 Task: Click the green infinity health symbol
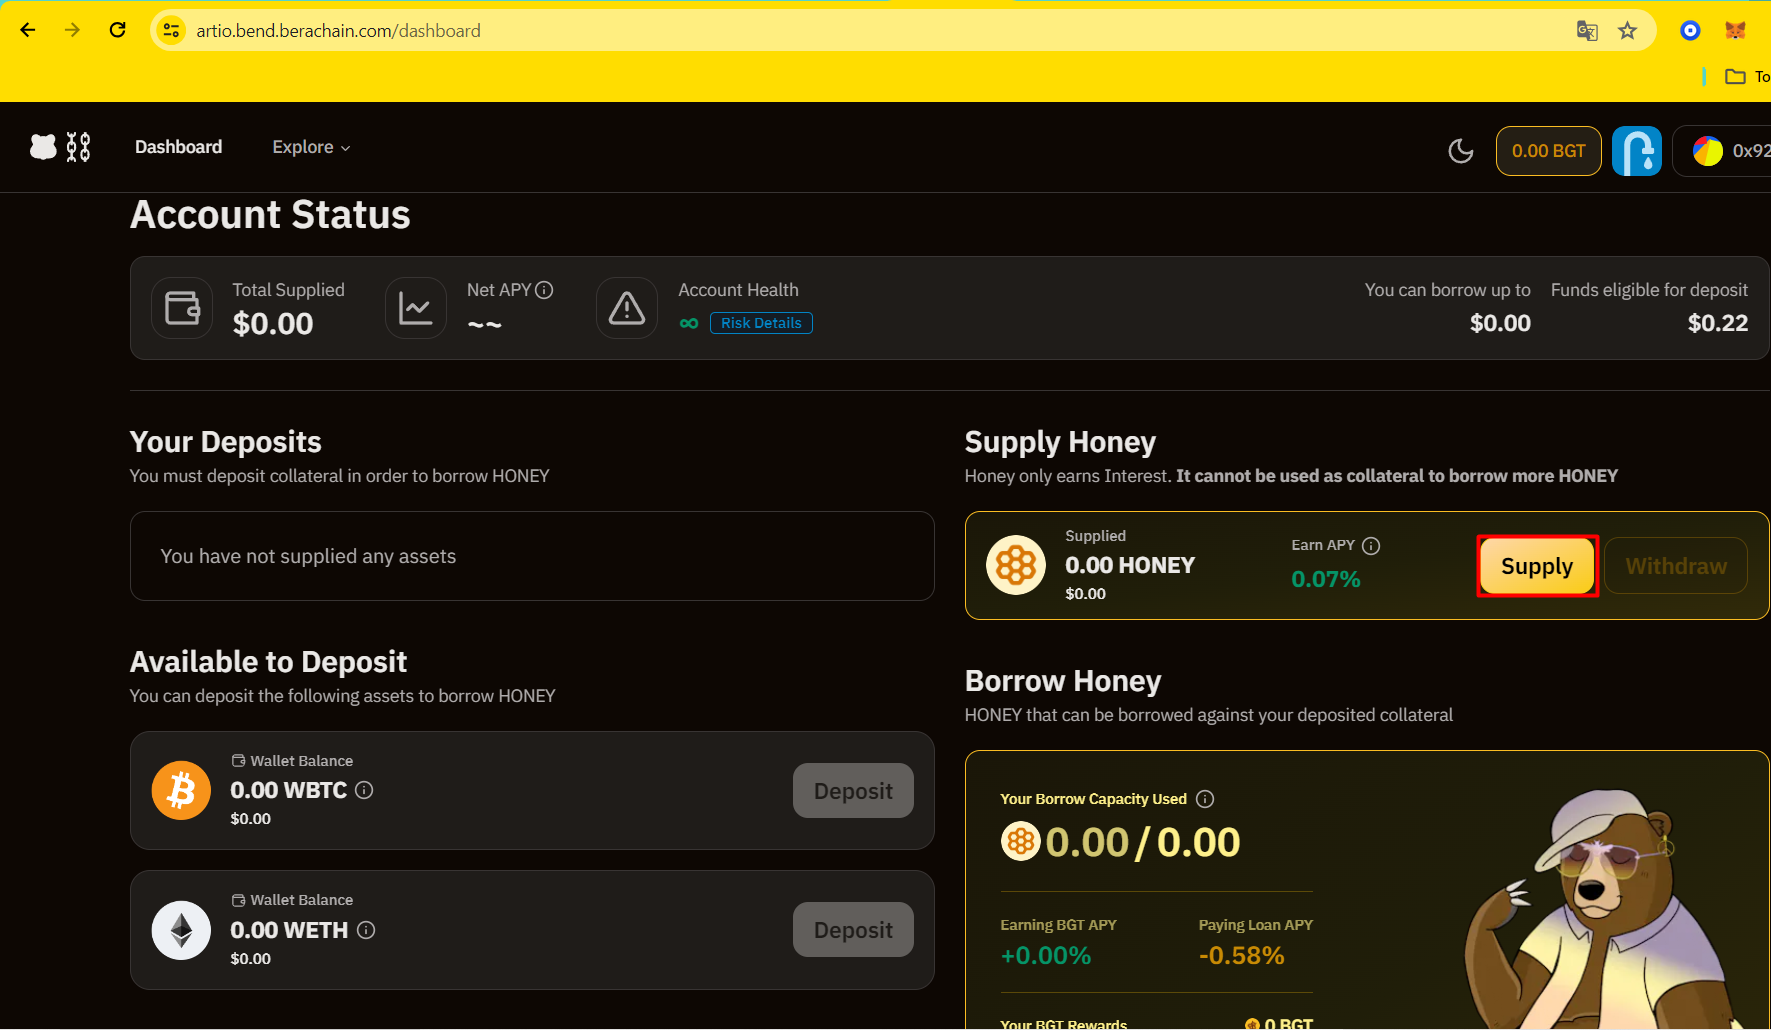point(689,323)
